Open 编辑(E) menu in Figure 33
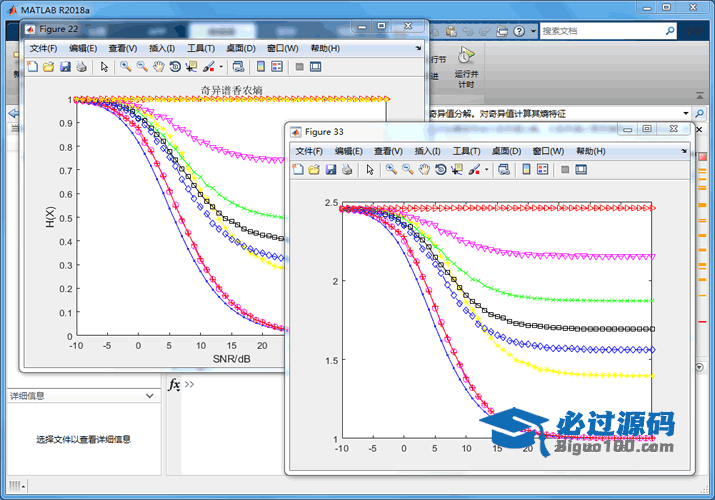The width and height of the screenshot is (715, 500). click(x=348, y=151)
